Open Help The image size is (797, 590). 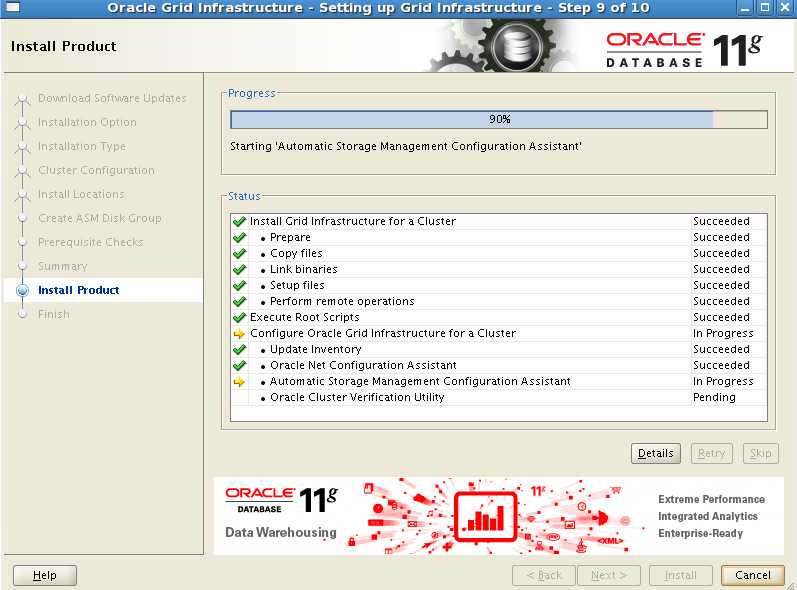(45, 575)
